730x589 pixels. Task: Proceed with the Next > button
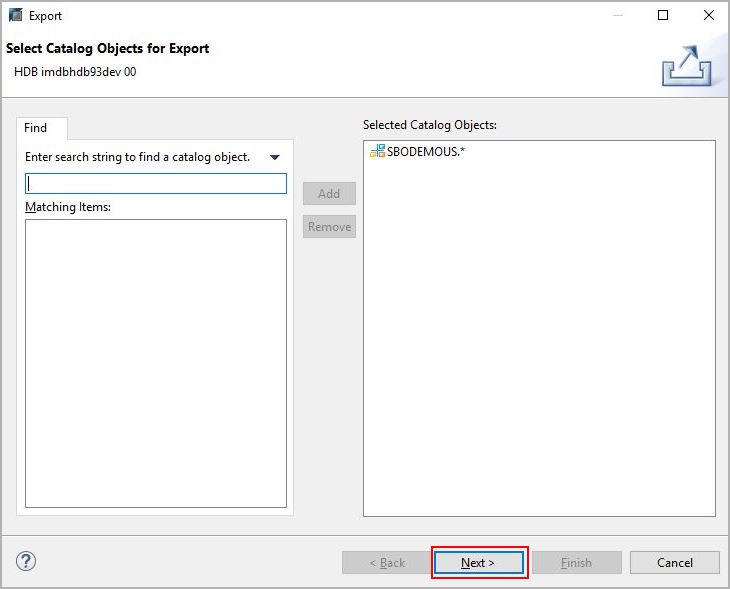(478, 562)
